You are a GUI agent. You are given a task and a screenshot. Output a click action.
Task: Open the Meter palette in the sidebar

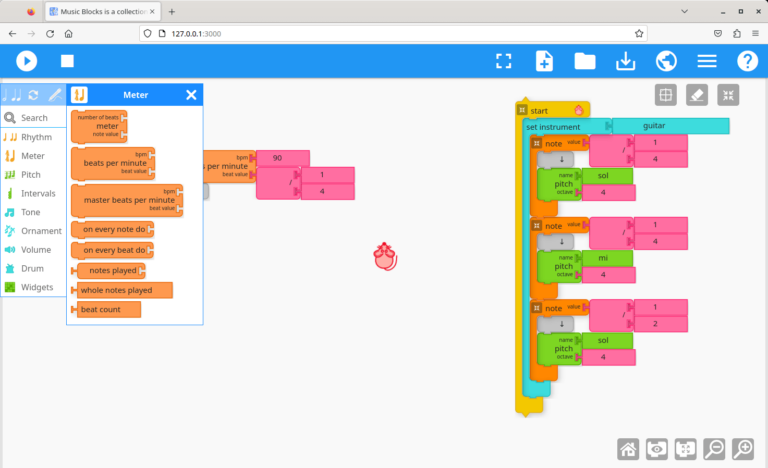click(34, 156)
